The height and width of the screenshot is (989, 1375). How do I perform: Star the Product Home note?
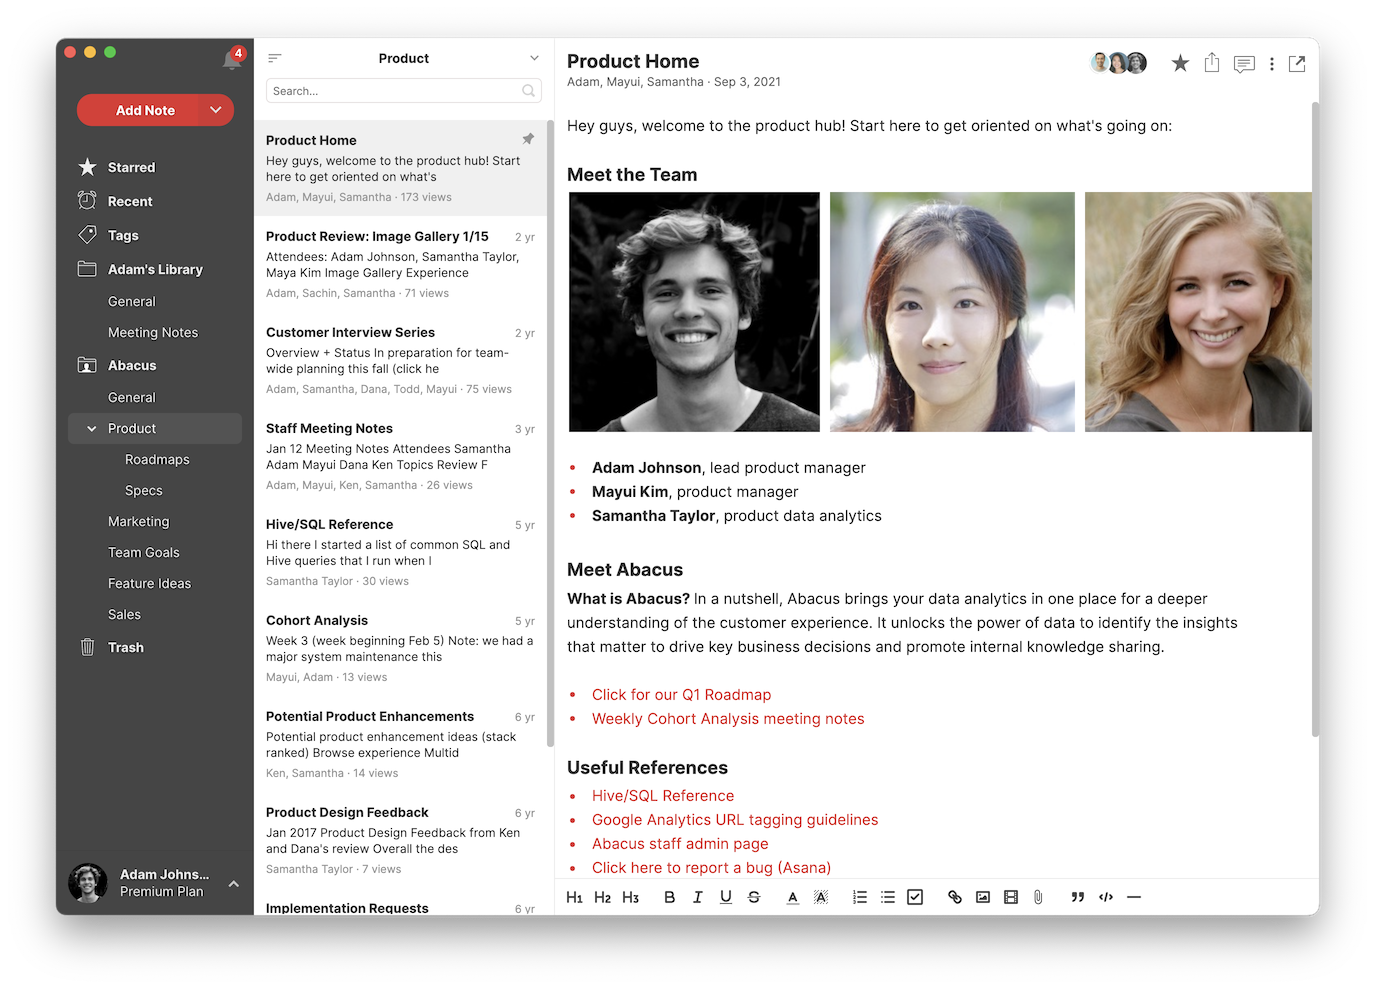1180,64
